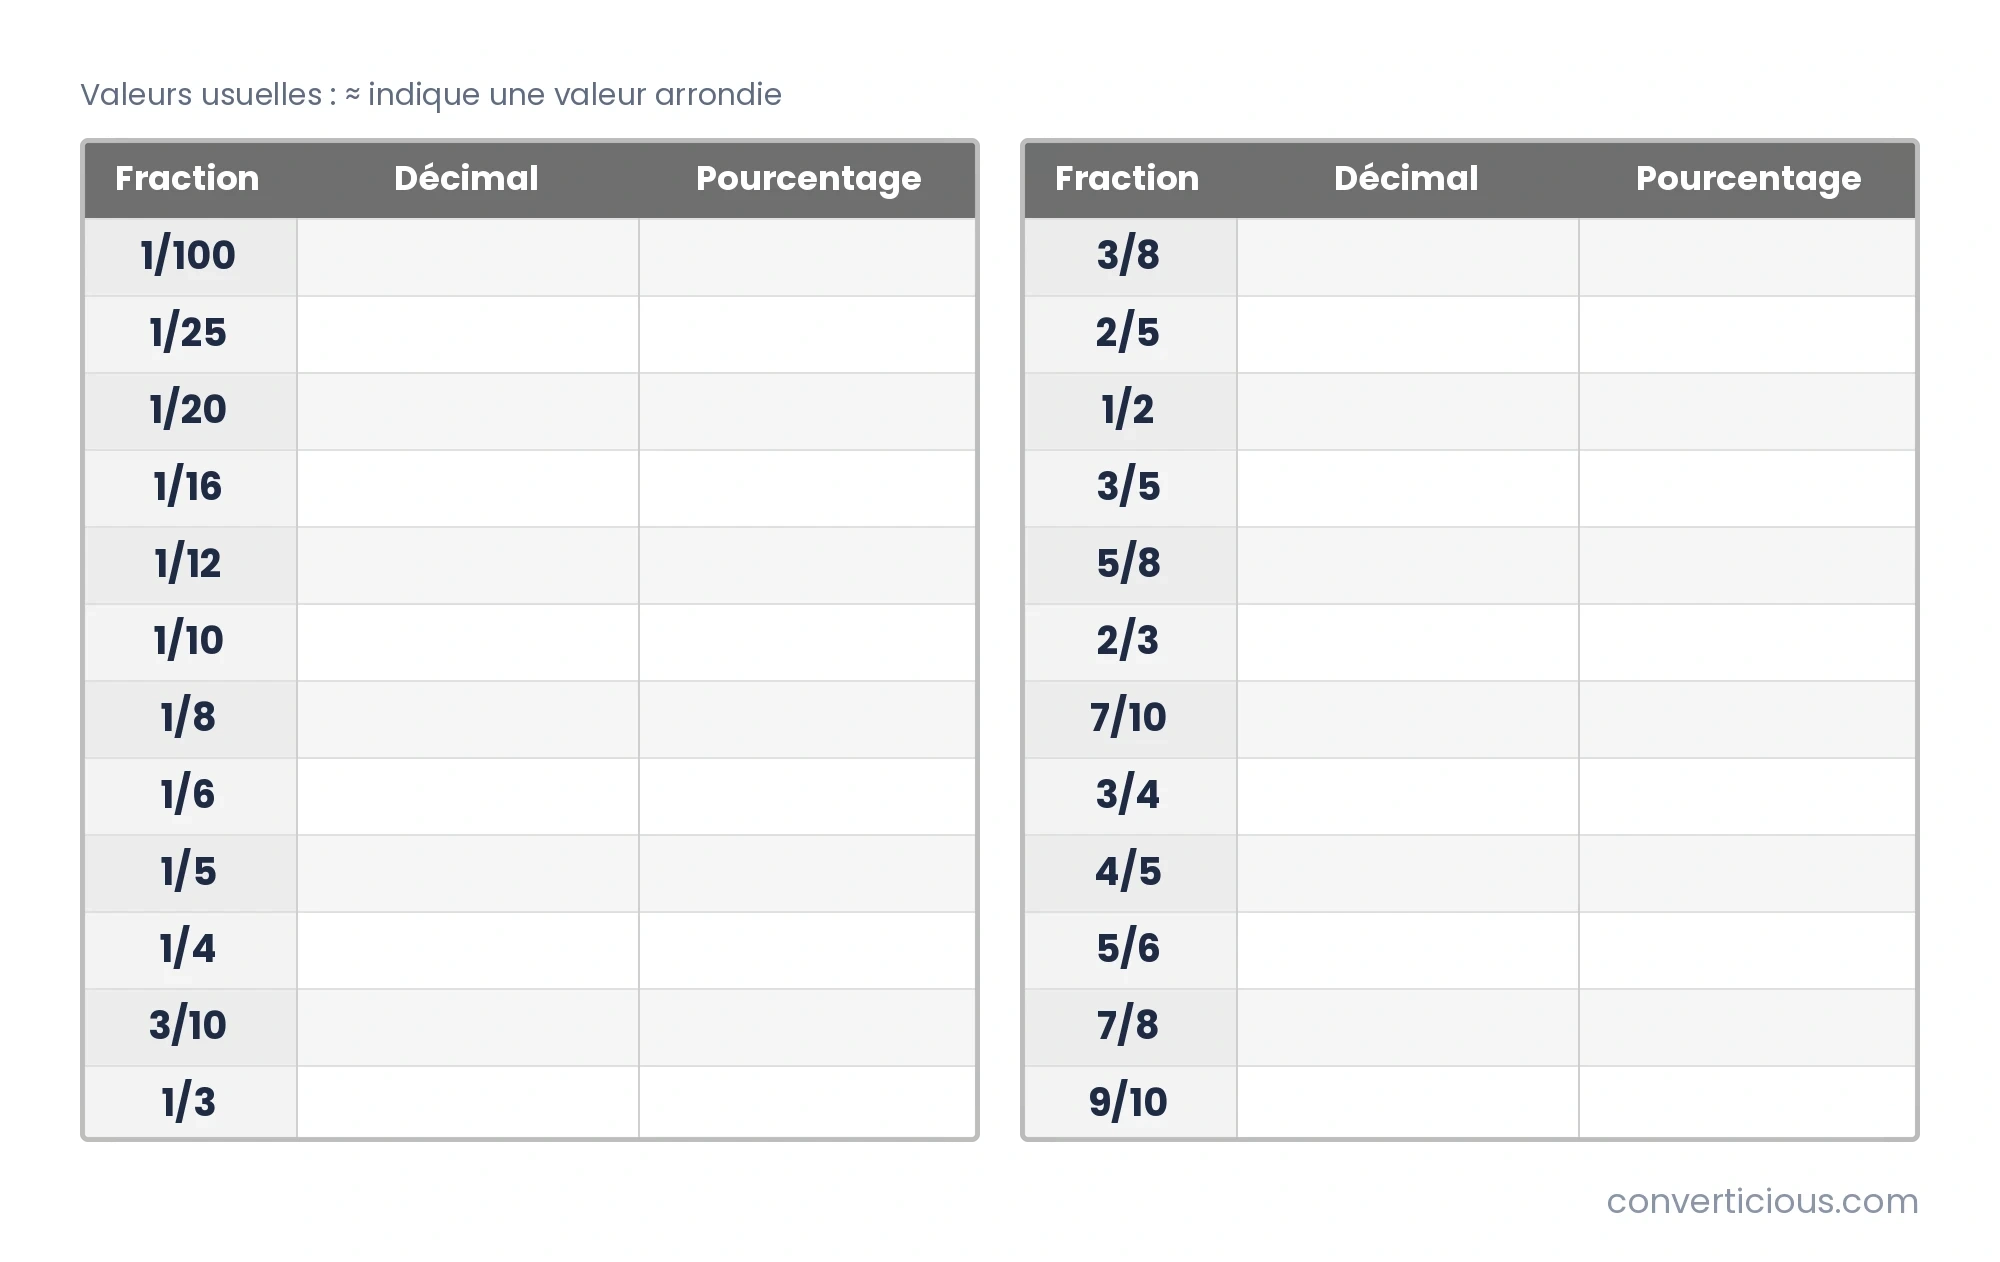This screenshot has width=2000, height=1262.
Task: Select the Décimal cell for 3/4
Action: 1408,796
